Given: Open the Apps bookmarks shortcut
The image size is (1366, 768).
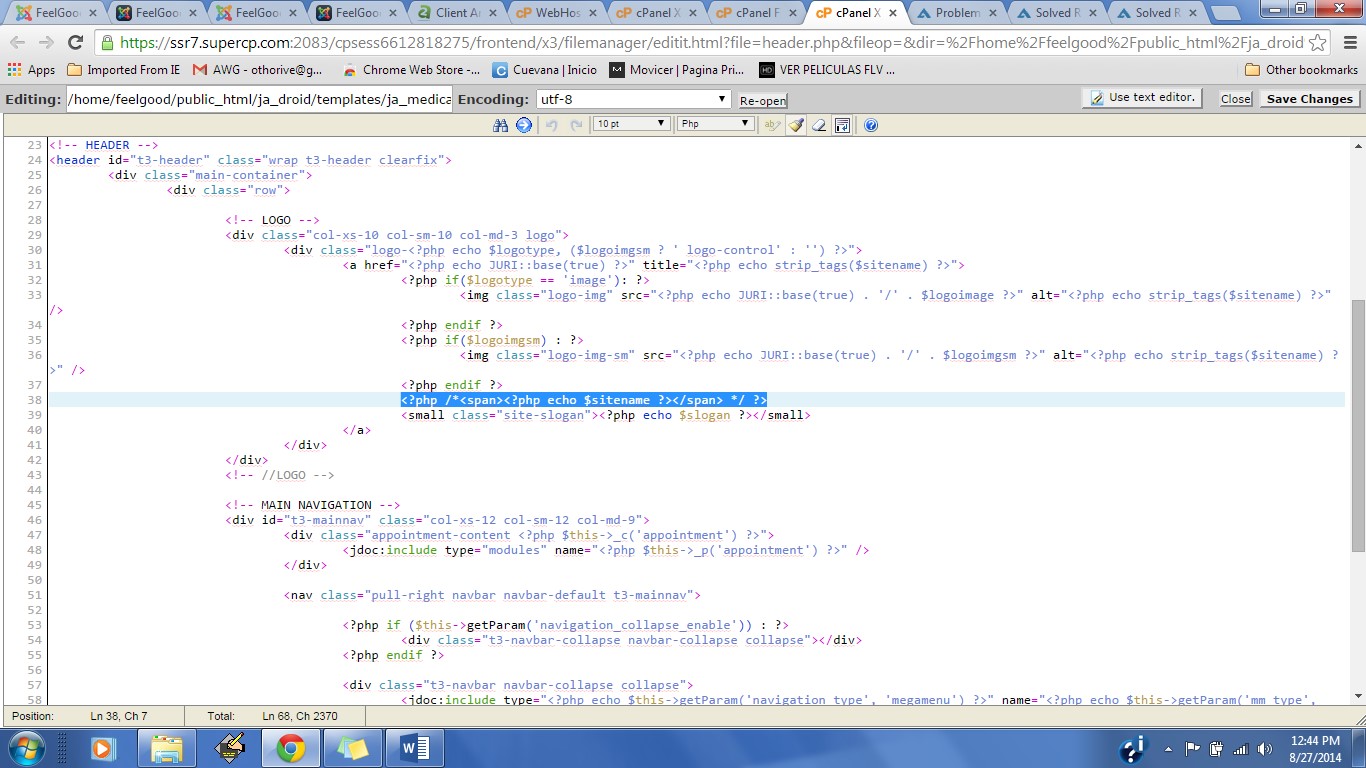Looking at the screenshot, I should (x=31, y=70).
